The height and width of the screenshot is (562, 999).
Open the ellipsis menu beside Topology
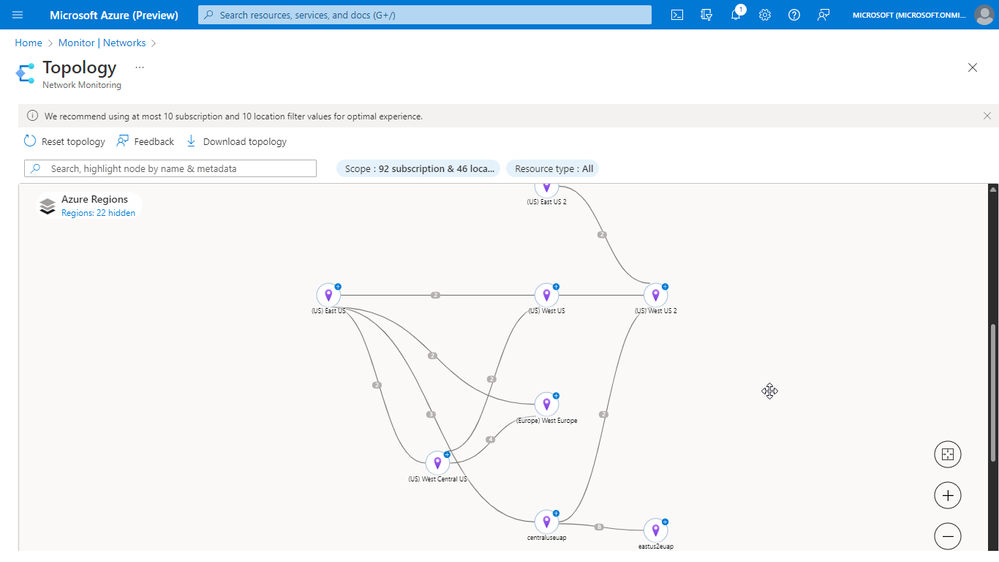[140, 67]
